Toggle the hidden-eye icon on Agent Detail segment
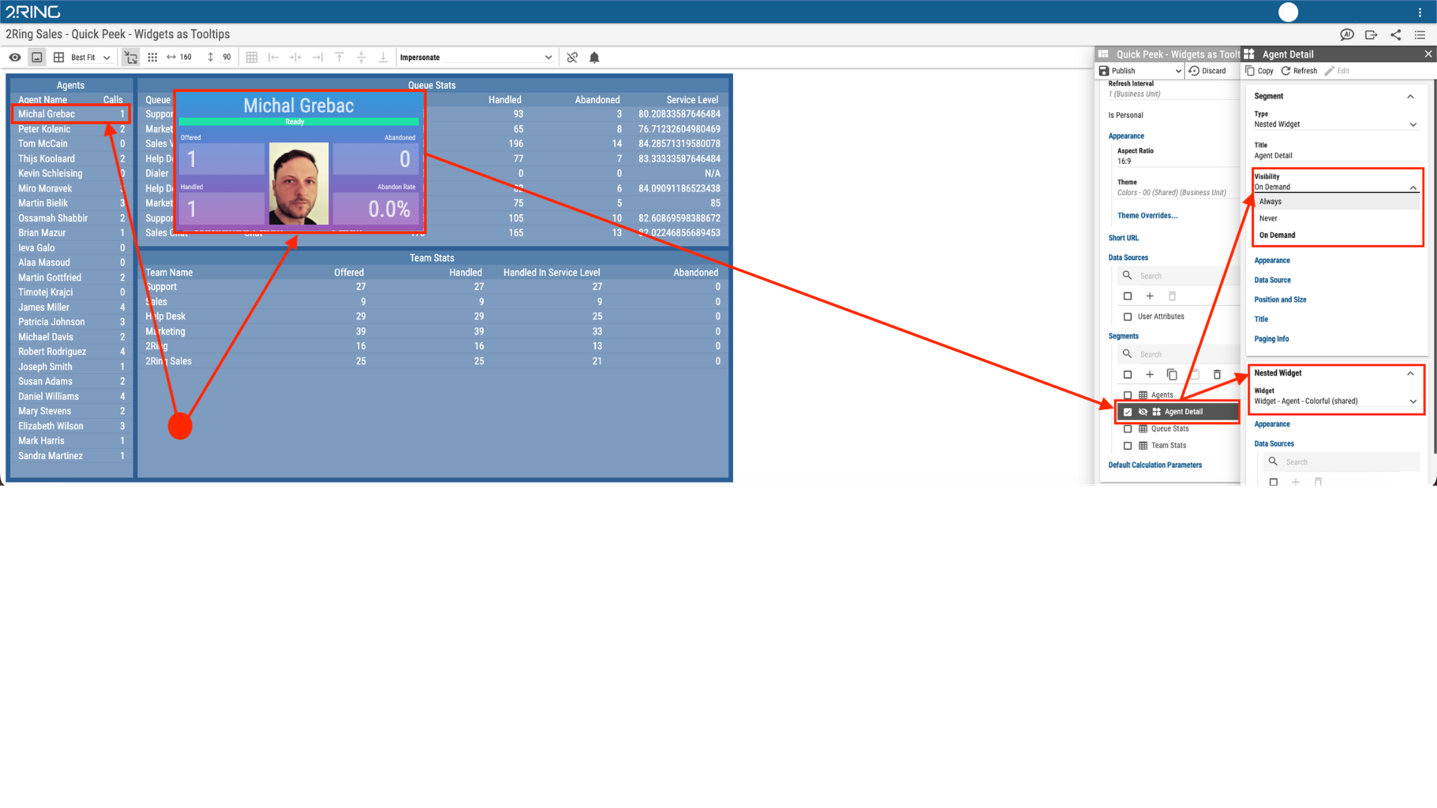Screen dimensions: 1437x808 (x=1143, y=412)
